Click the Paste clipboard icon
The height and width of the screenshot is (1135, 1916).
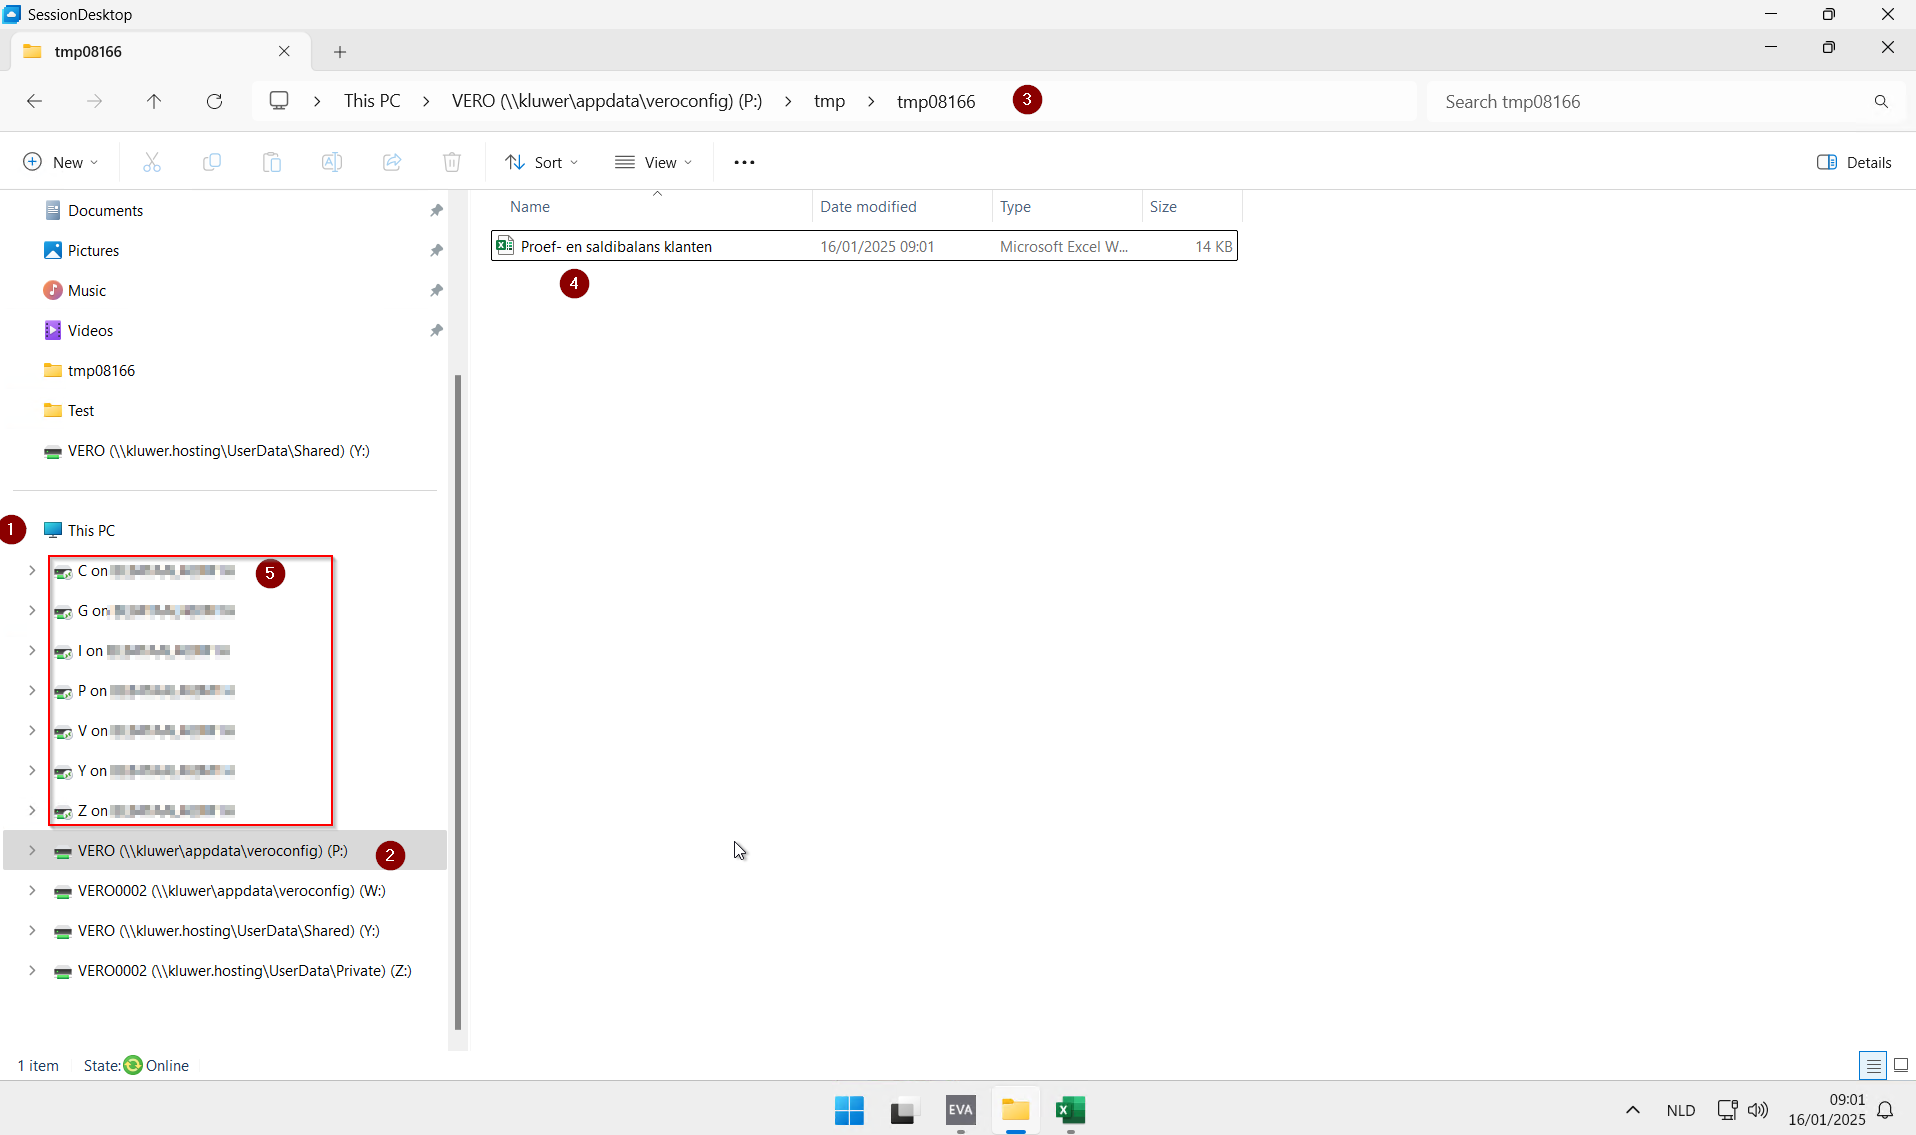tap(272, 162)
